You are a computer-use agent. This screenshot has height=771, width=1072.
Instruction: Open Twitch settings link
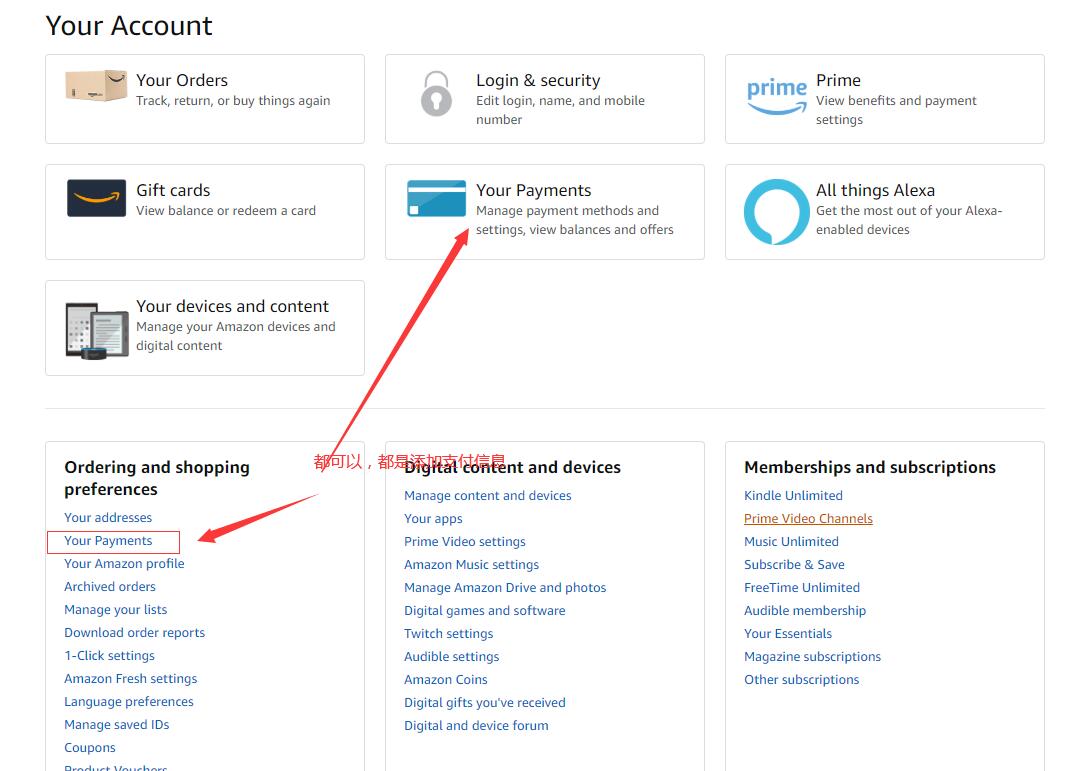pos(448,634)
